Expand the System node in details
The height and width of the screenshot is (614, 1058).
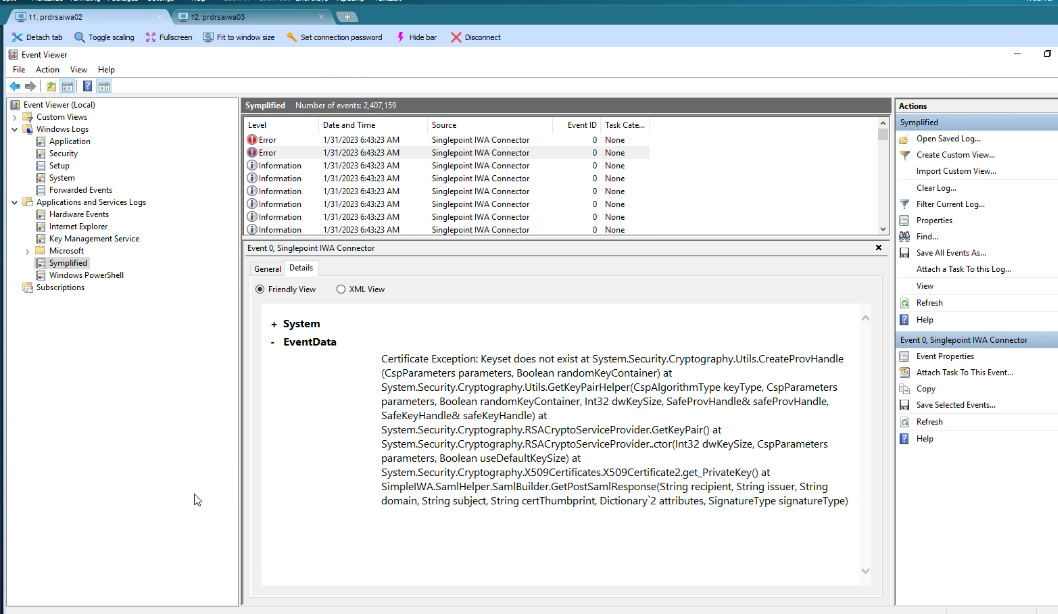tap(273, 324)
